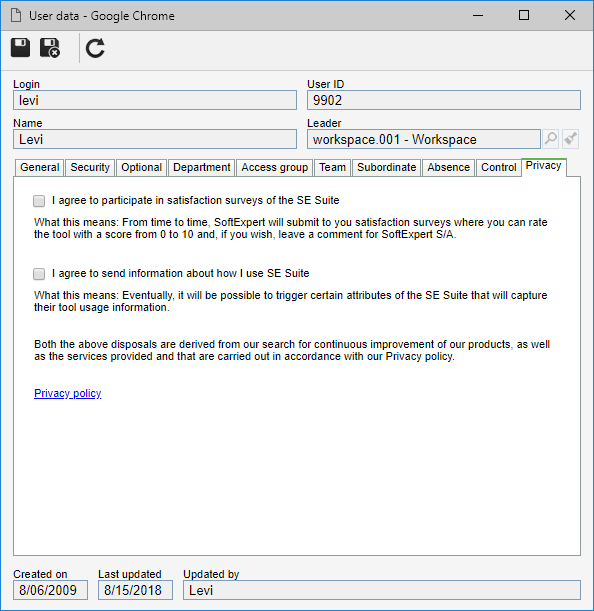Show the Subordinate tab
The height and width of the screenshot is (611, 594).
387,168
